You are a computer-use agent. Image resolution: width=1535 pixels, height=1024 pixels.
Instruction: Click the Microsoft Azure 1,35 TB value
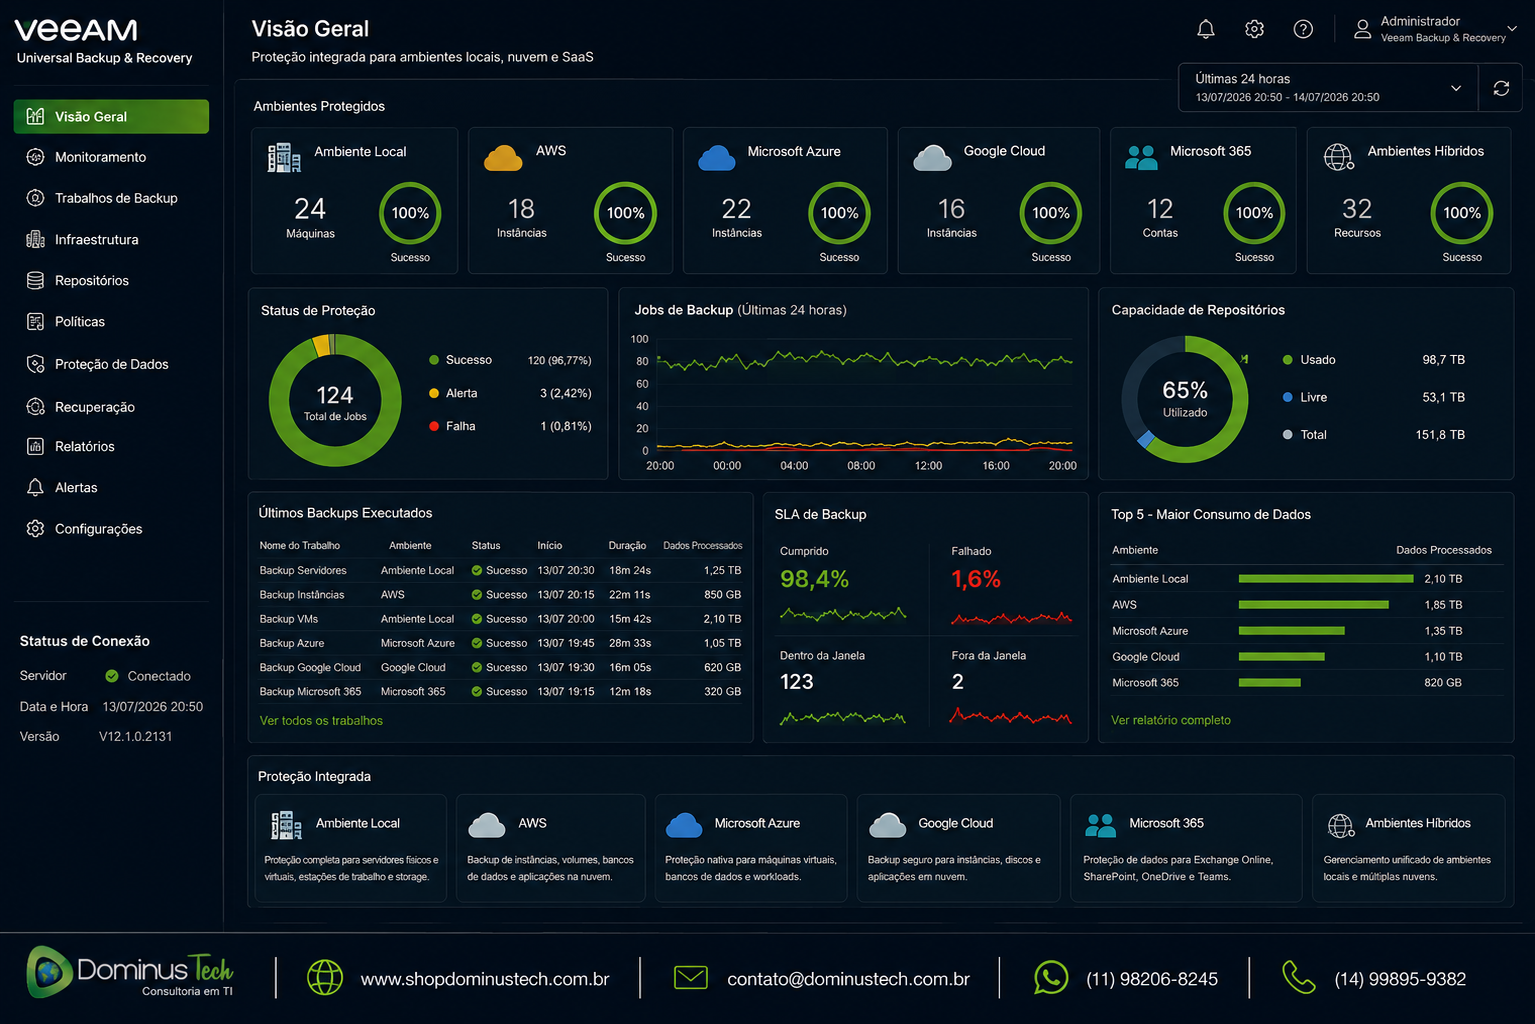click(x=1443, y=631)
